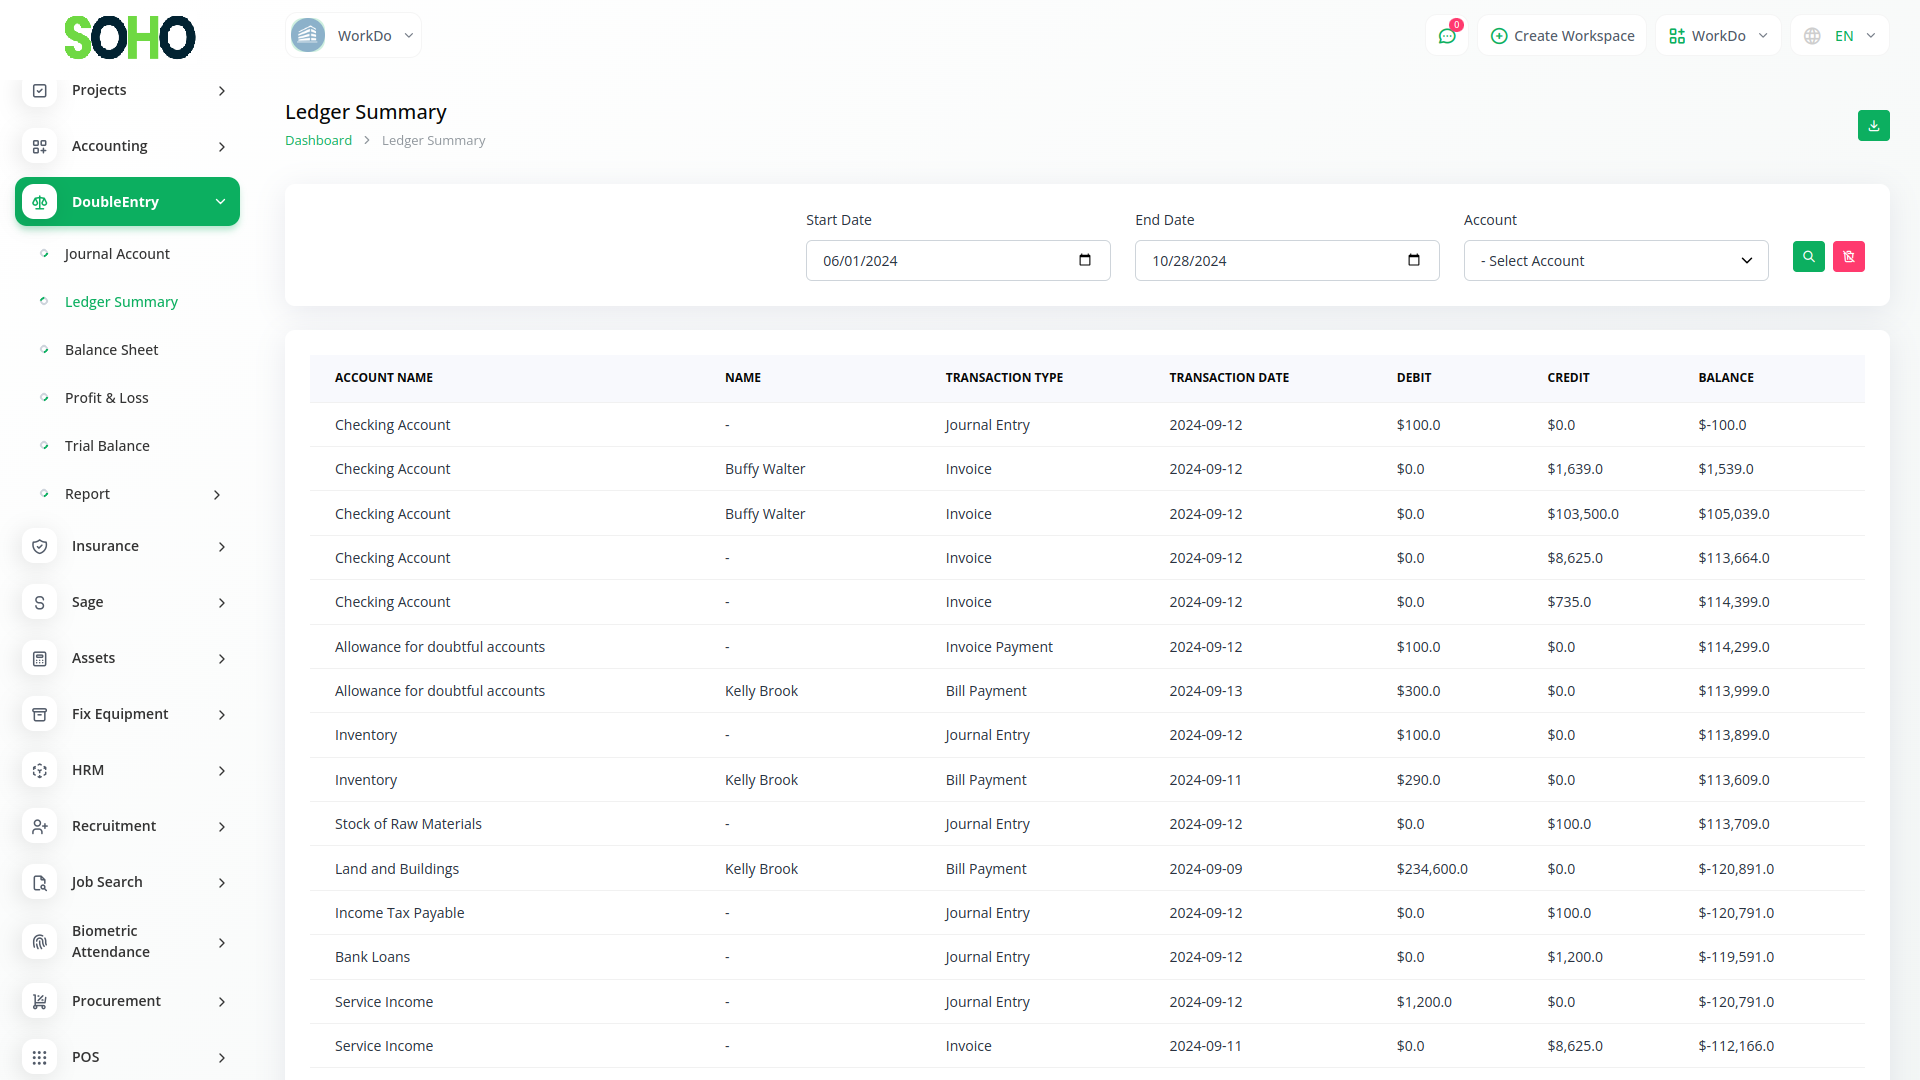The image size is (1920, 1080).
Task: Go to the Trial Balance page
Action: pos(107,446)
